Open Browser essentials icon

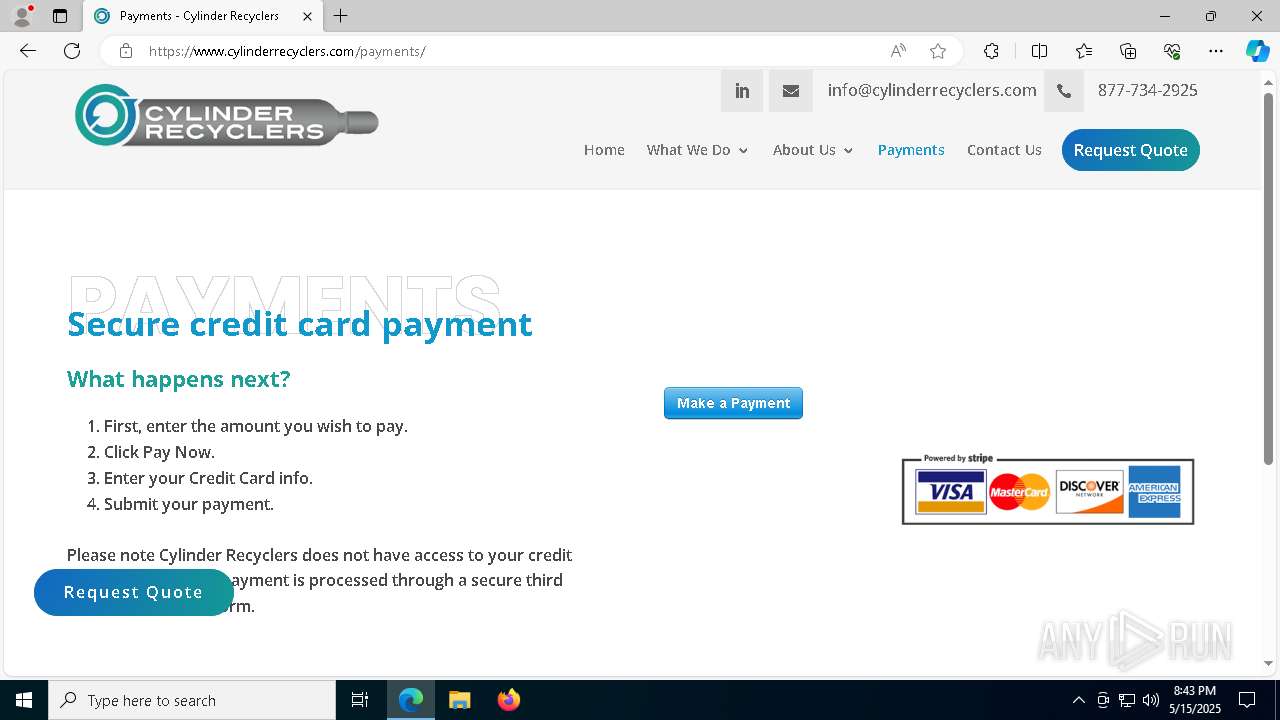pyautogui.click(x=1172, y=51)
